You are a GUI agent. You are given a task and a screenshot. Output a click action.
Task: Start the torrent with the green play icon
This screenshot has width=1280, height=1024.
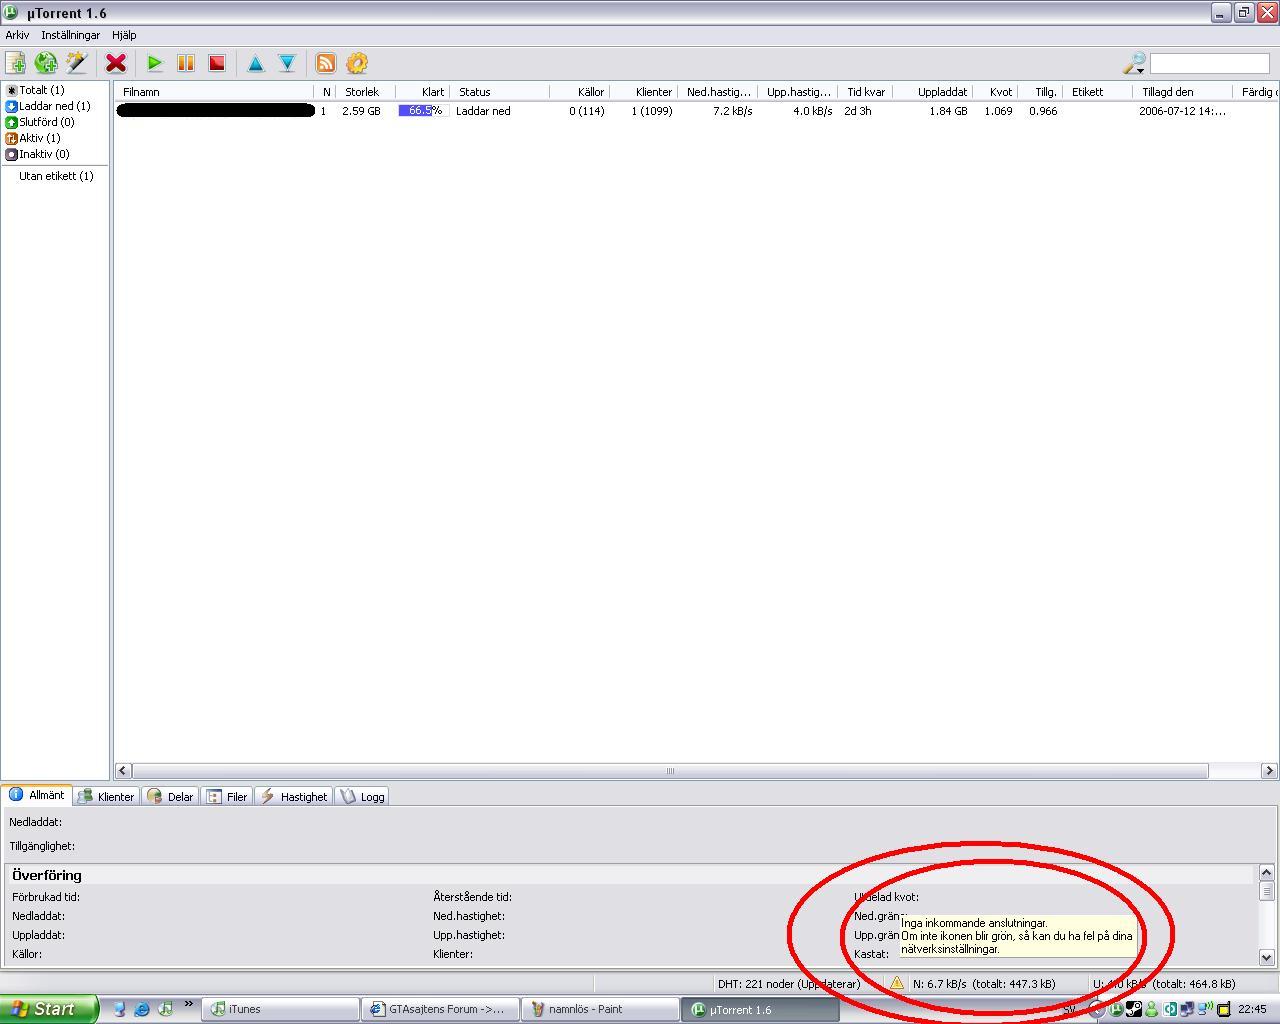[x=155, y=63]
